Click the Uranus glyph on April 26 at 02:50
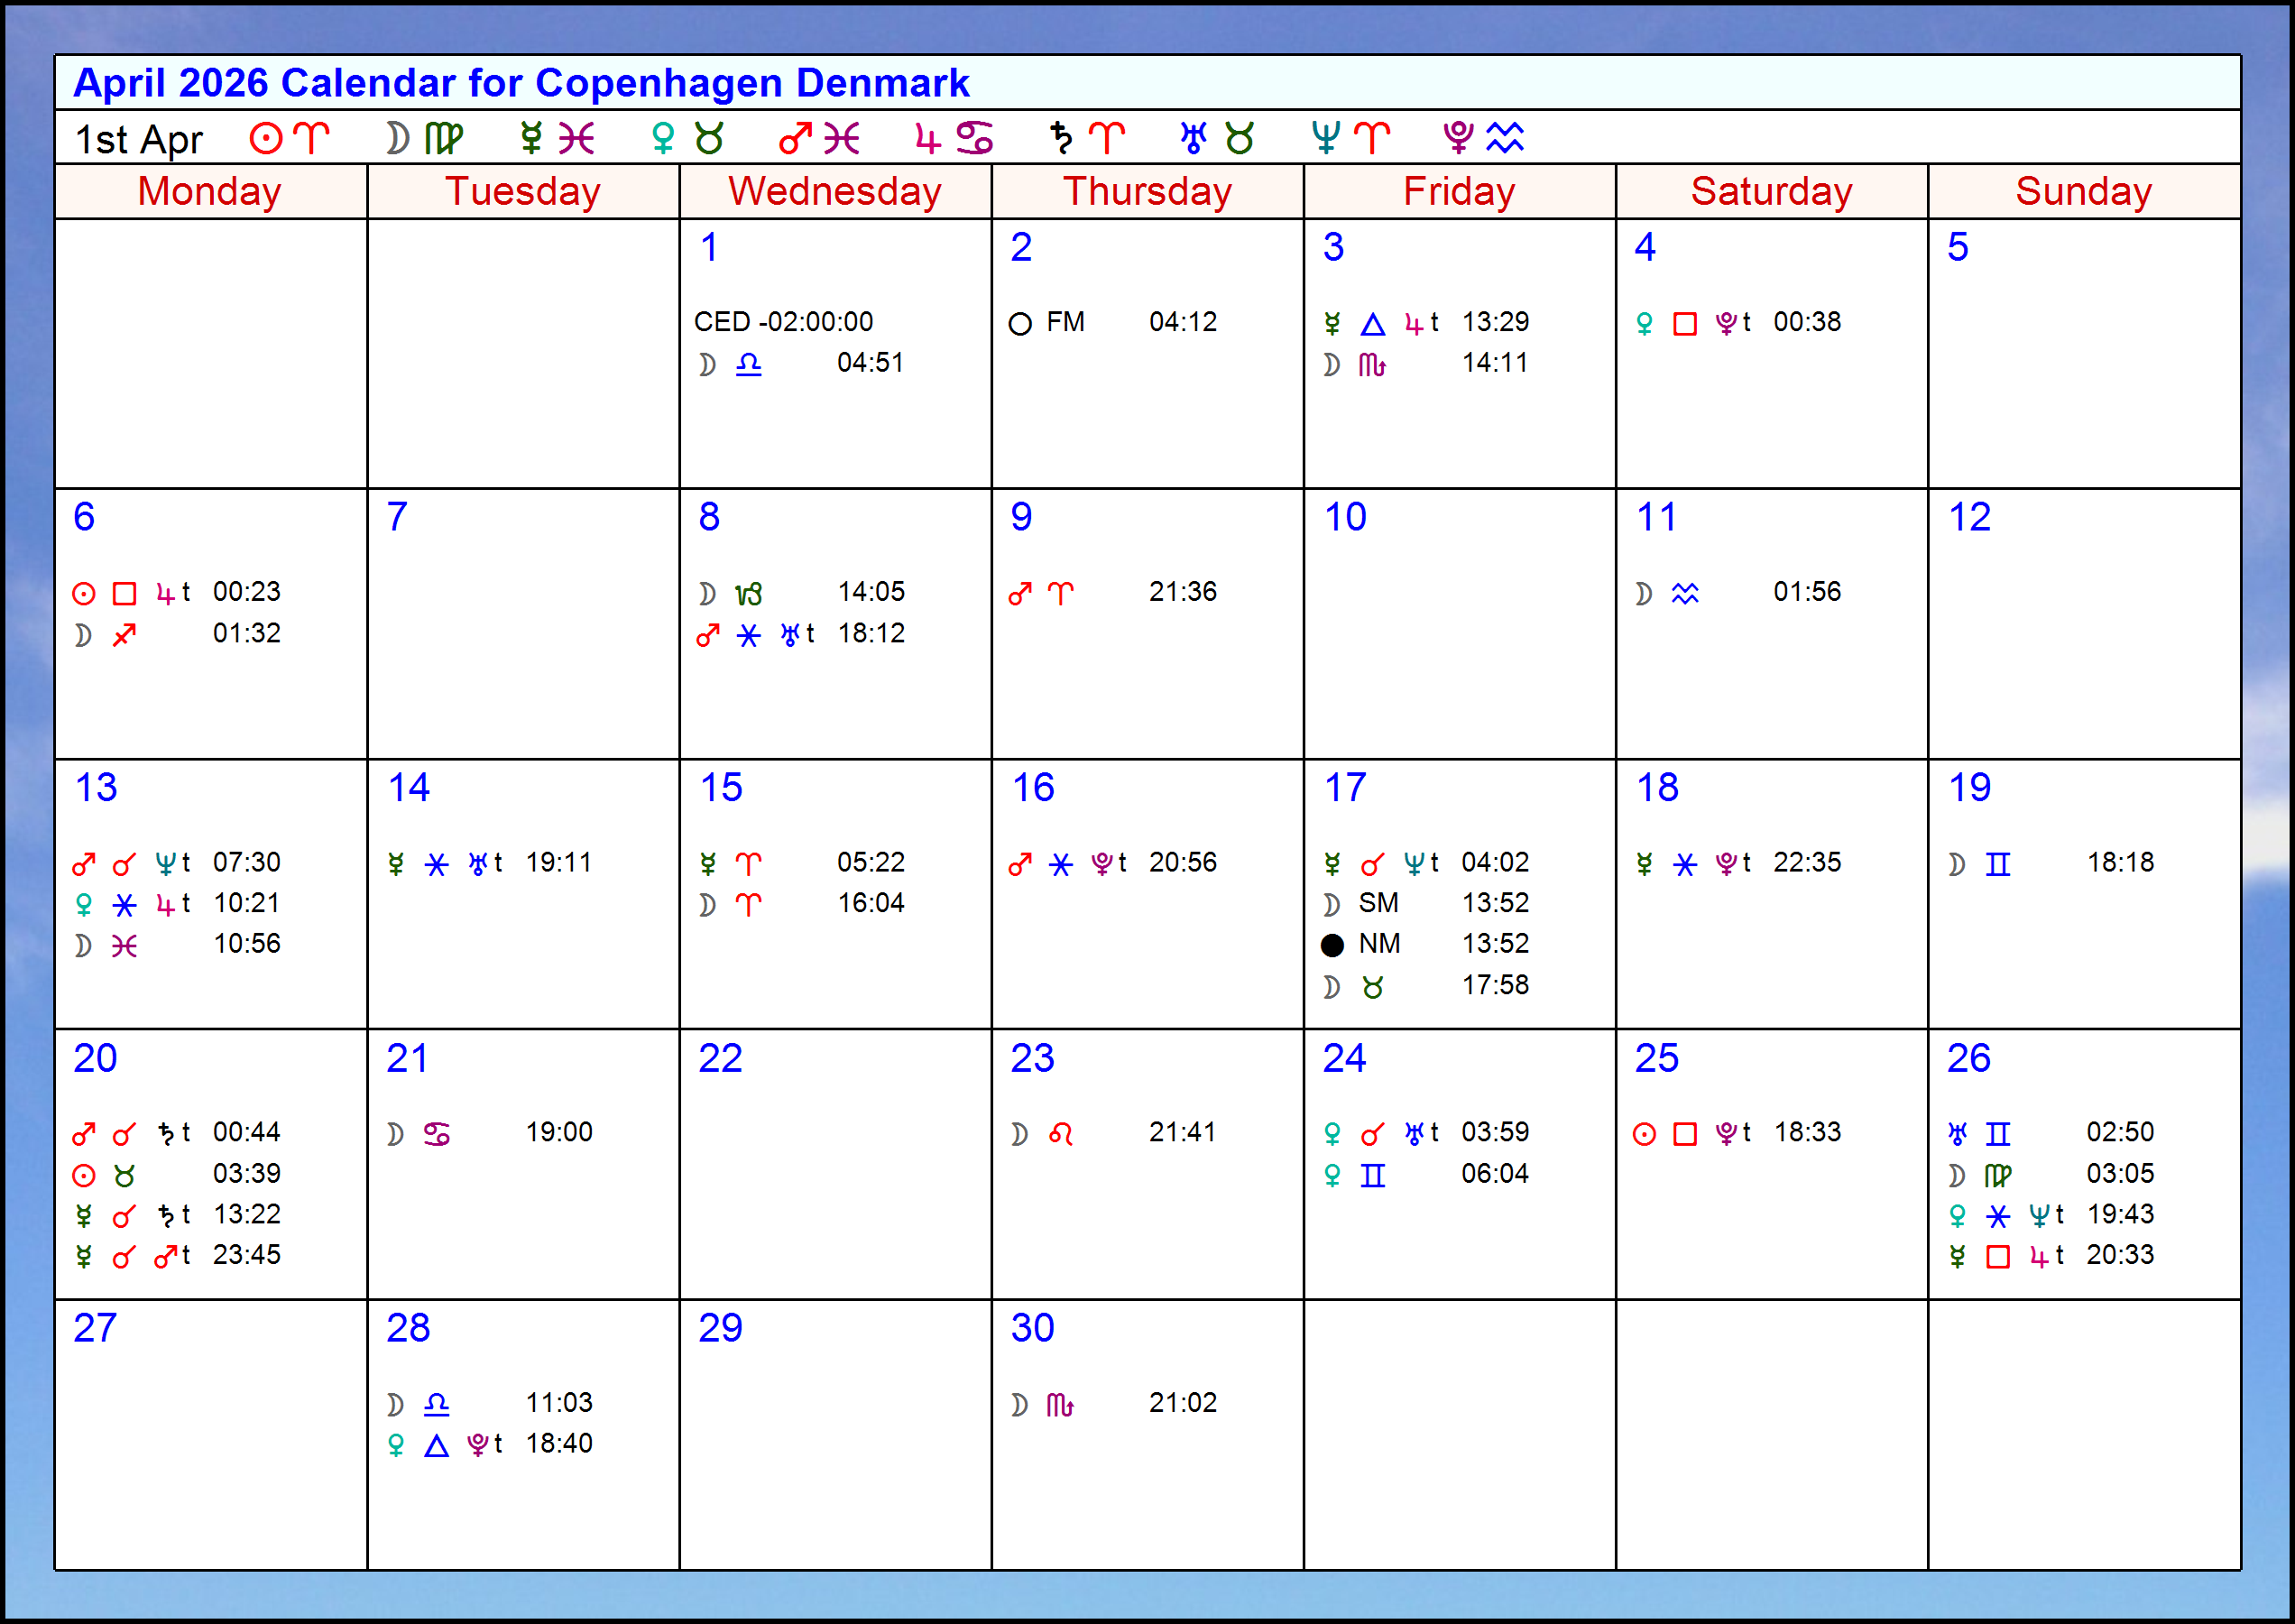 click(x=1957, y=1134)
